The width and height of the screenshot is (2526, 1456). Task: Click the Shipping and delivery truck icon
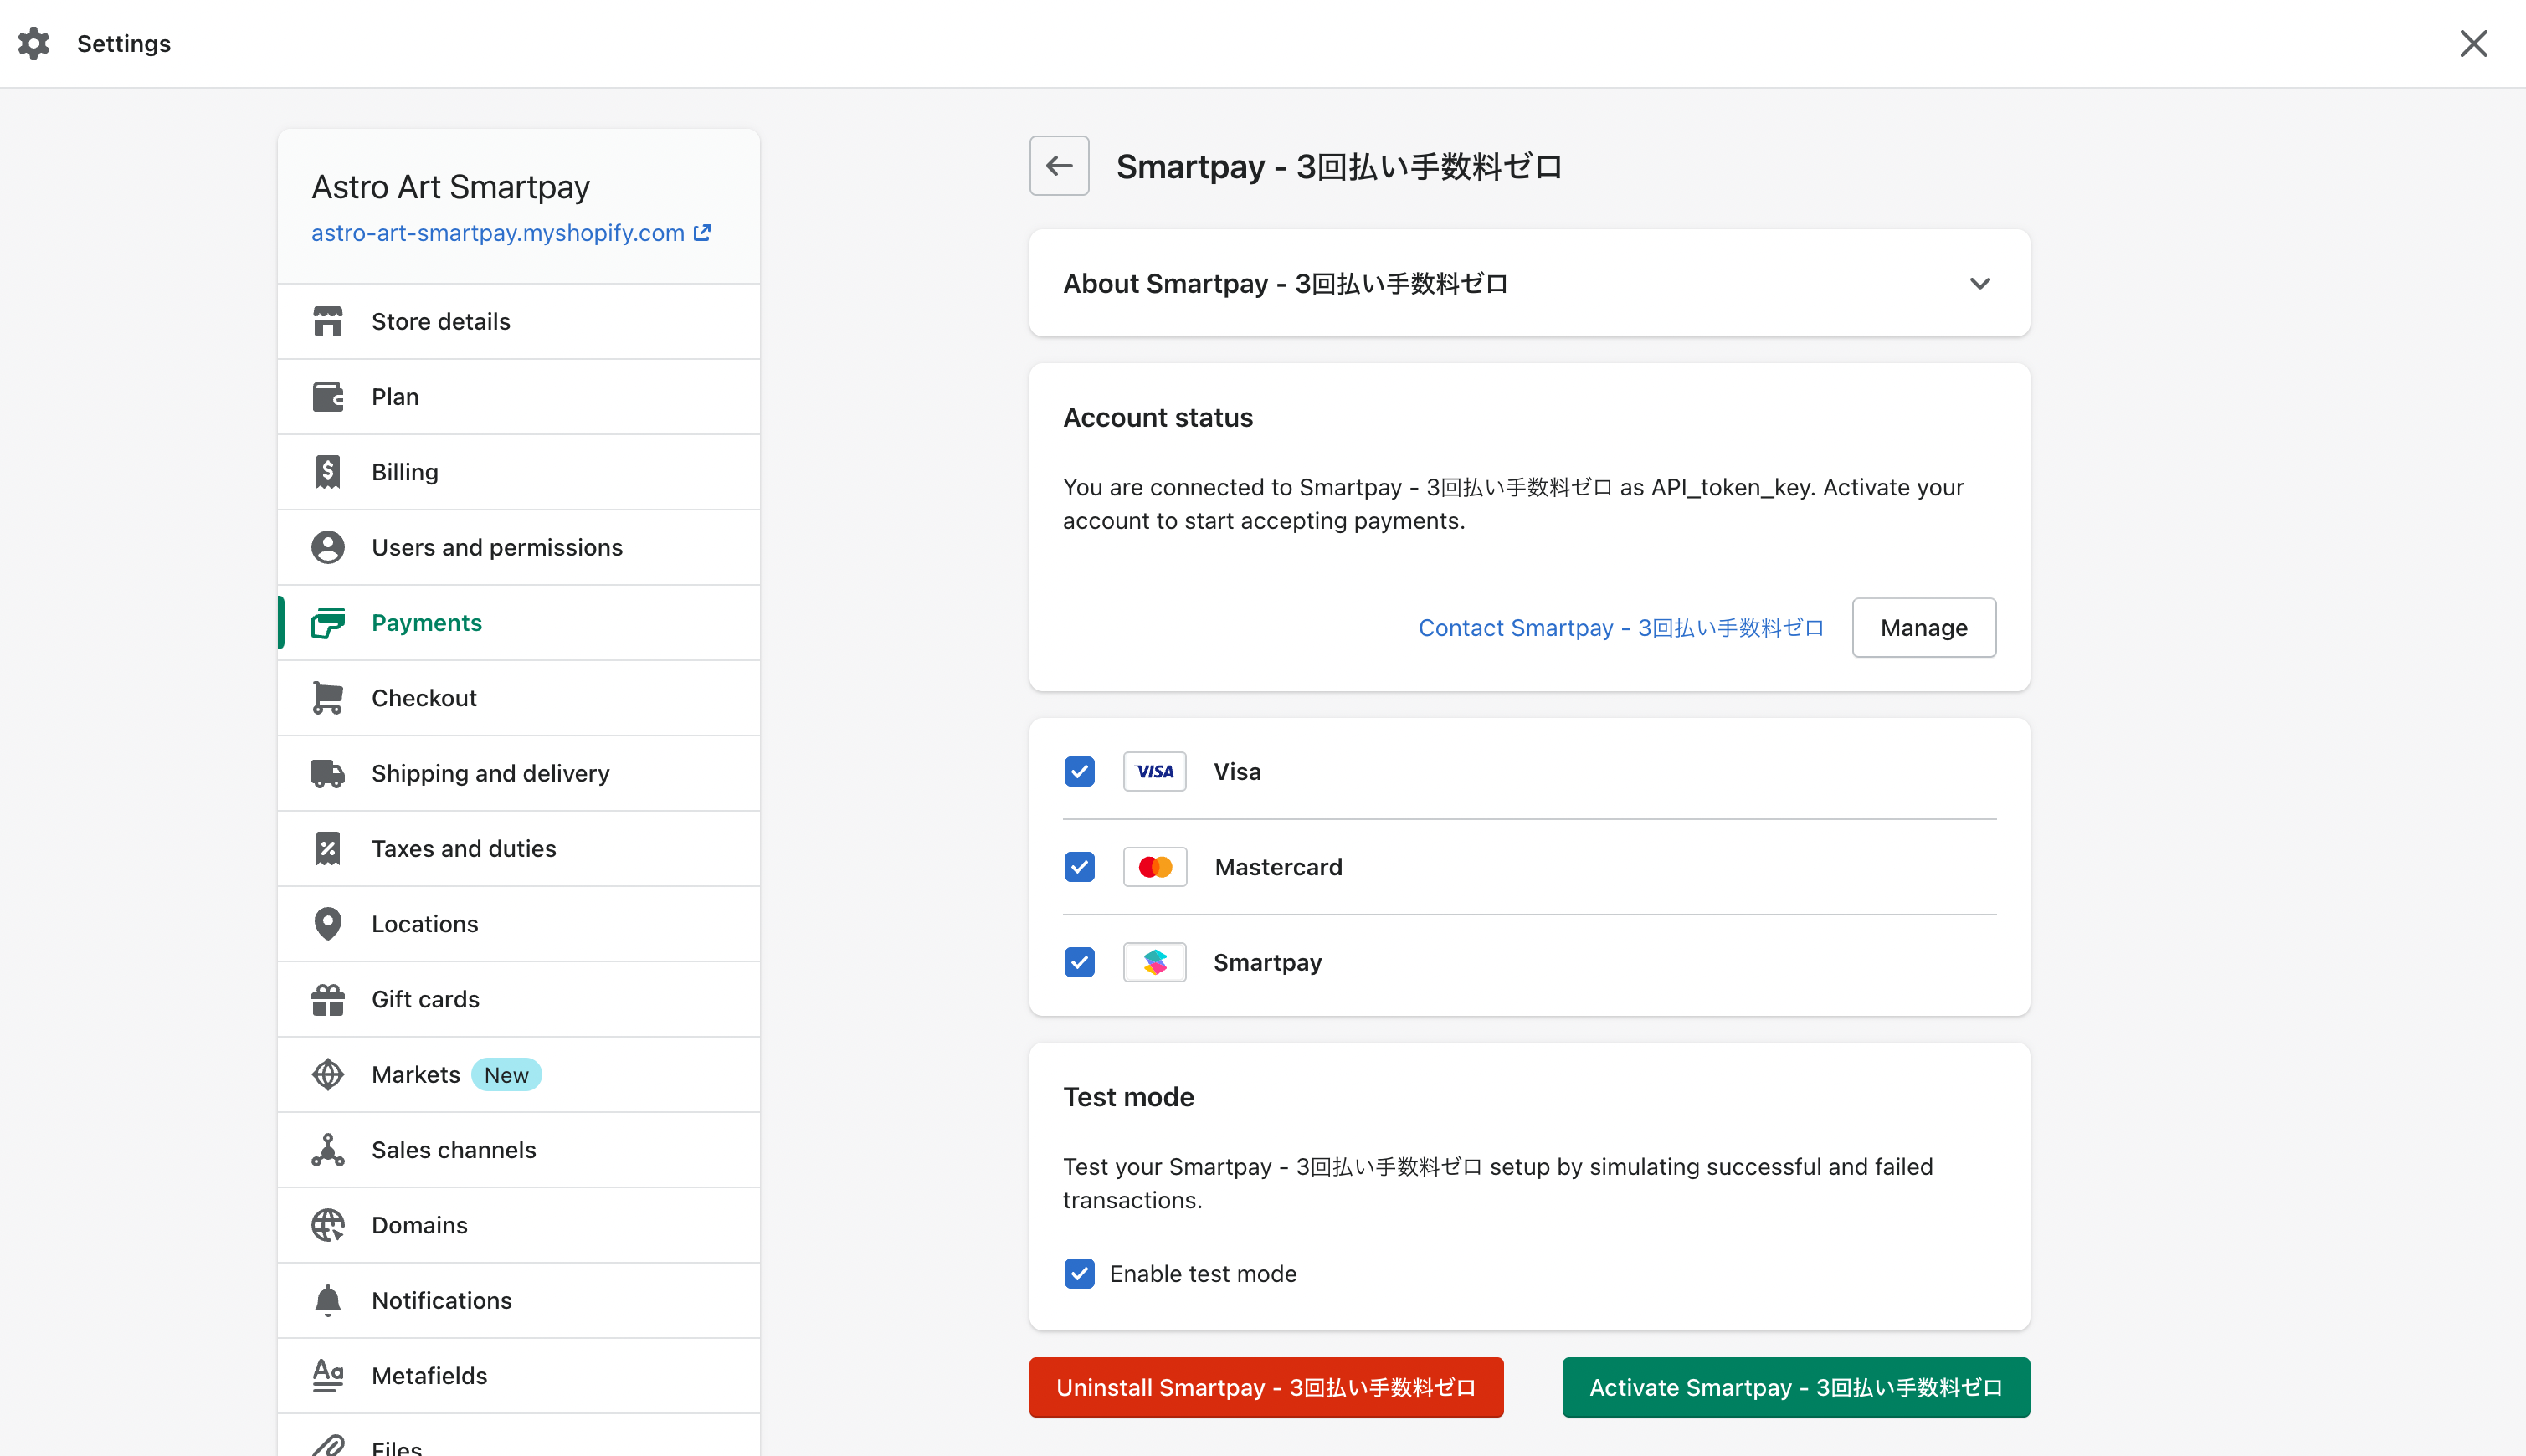(328, 773)
